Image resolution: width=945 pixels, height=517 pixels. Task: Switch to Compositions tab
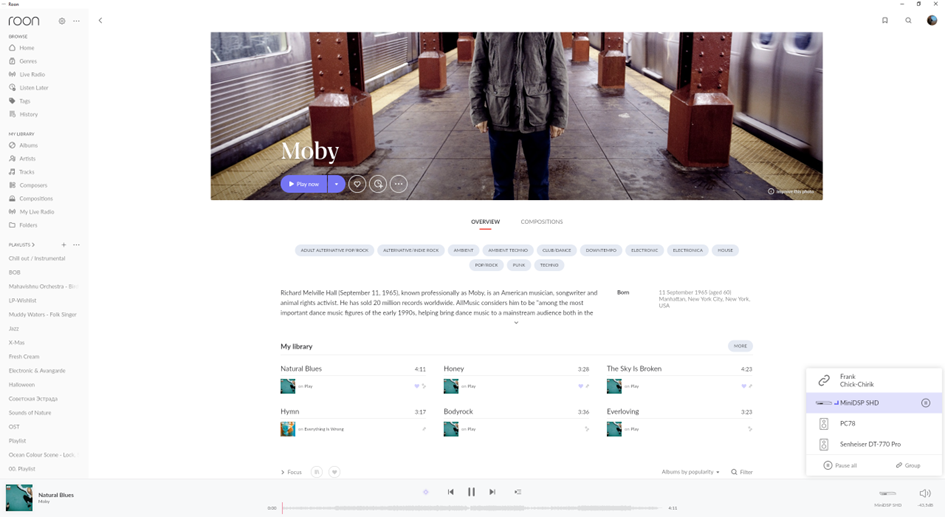pyautogui.click(x=542, y=222)
